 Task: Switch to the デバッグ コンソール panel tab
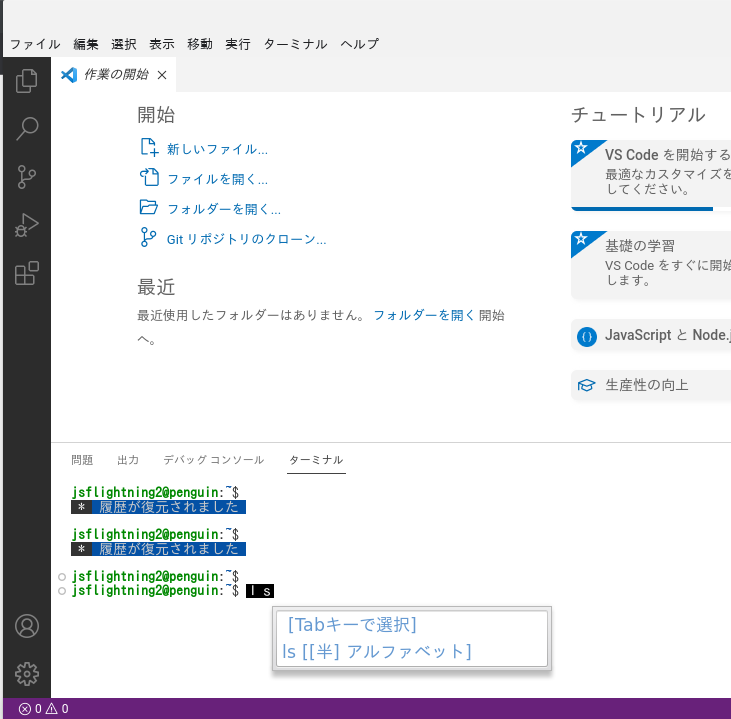pyautogui.click(x=214, y=460)
